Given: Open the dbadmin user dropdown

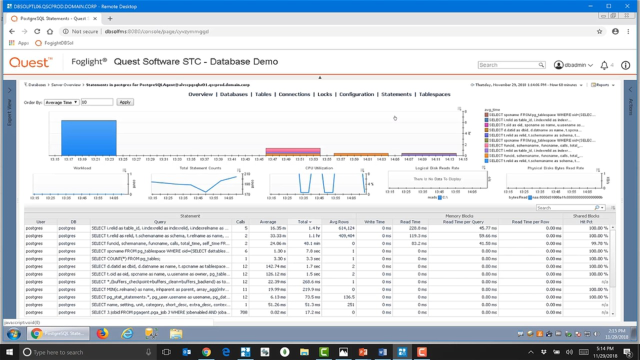Looking at the screenshot, I should (573, 65).
